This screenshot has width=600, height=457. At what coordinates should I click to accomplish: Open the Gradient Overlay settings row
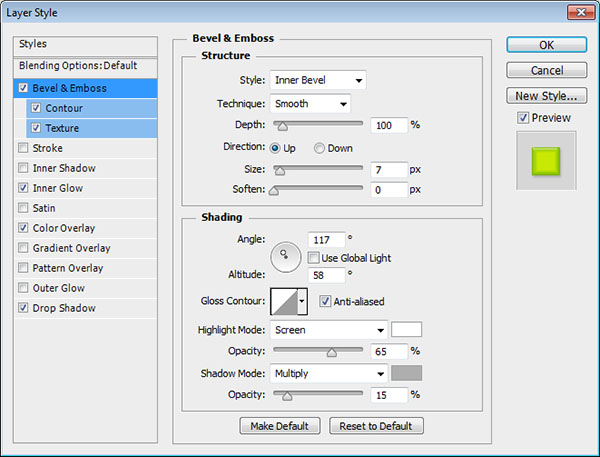(x=85, y=248)
